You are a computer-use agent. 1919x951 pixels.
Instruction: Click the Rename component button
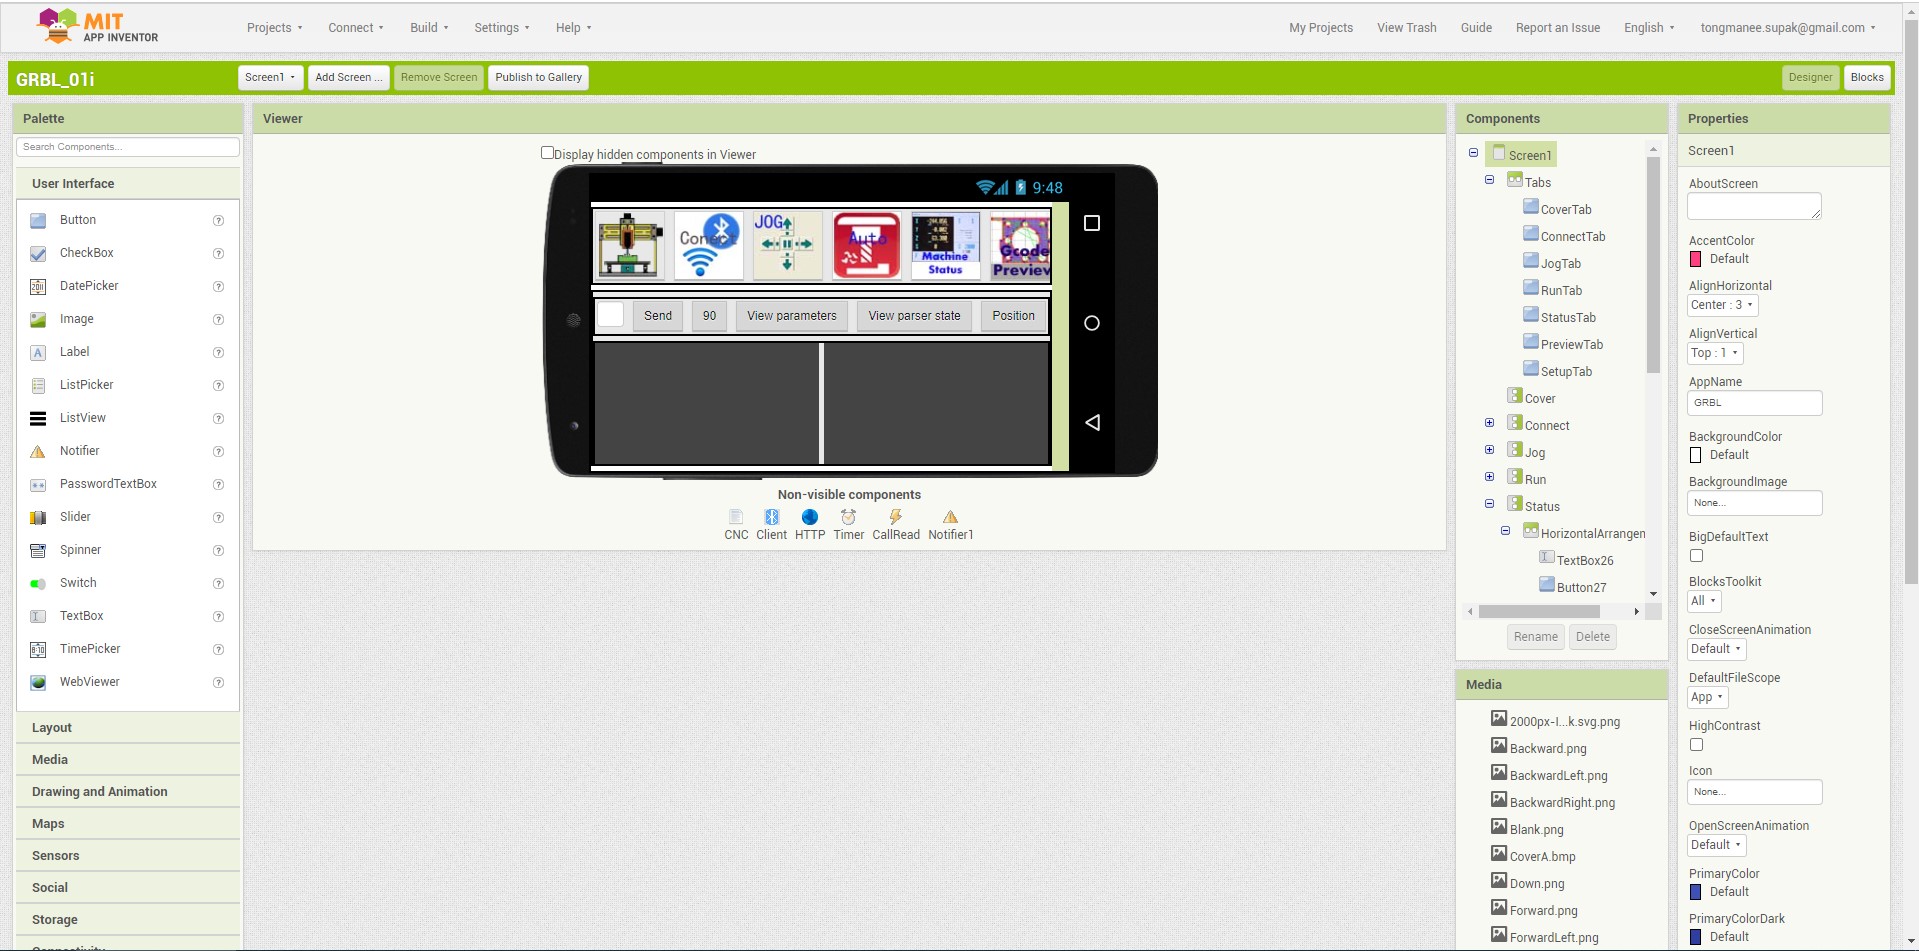pos(1535,637)
